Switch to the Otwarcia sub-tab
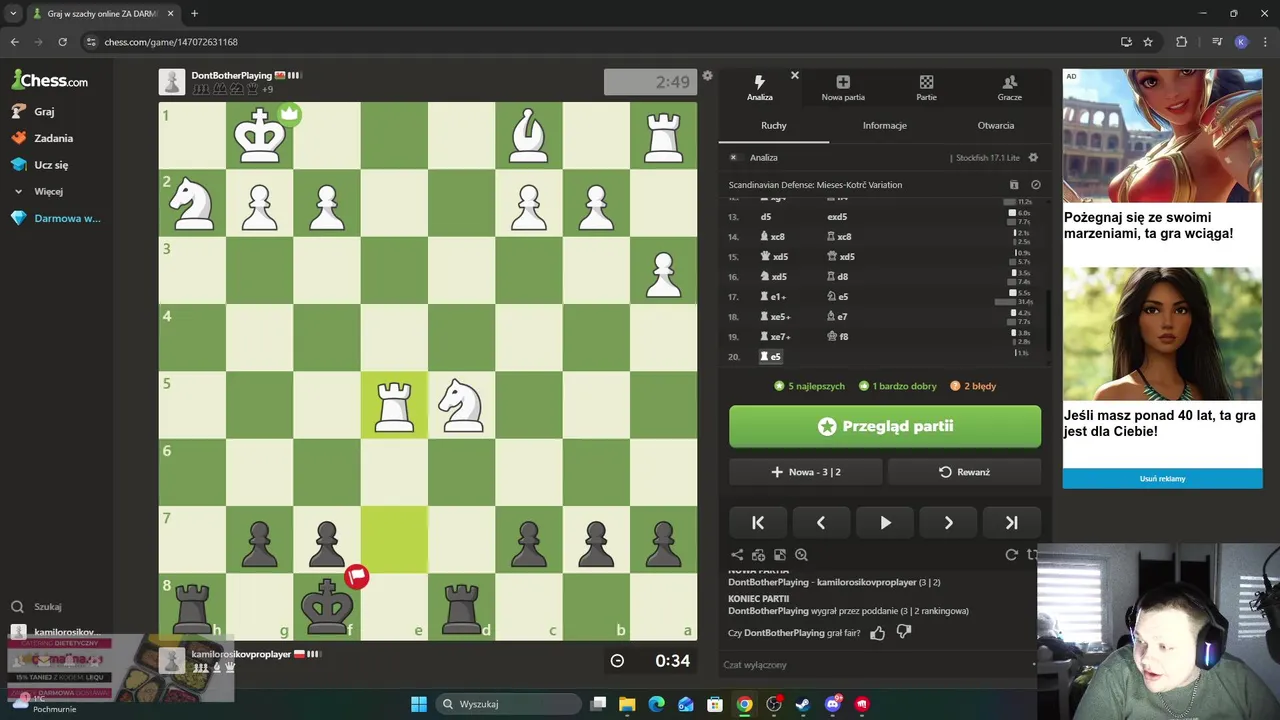Image resolution: width=1280 pixels, height=720 pixels. pos(995,125)
